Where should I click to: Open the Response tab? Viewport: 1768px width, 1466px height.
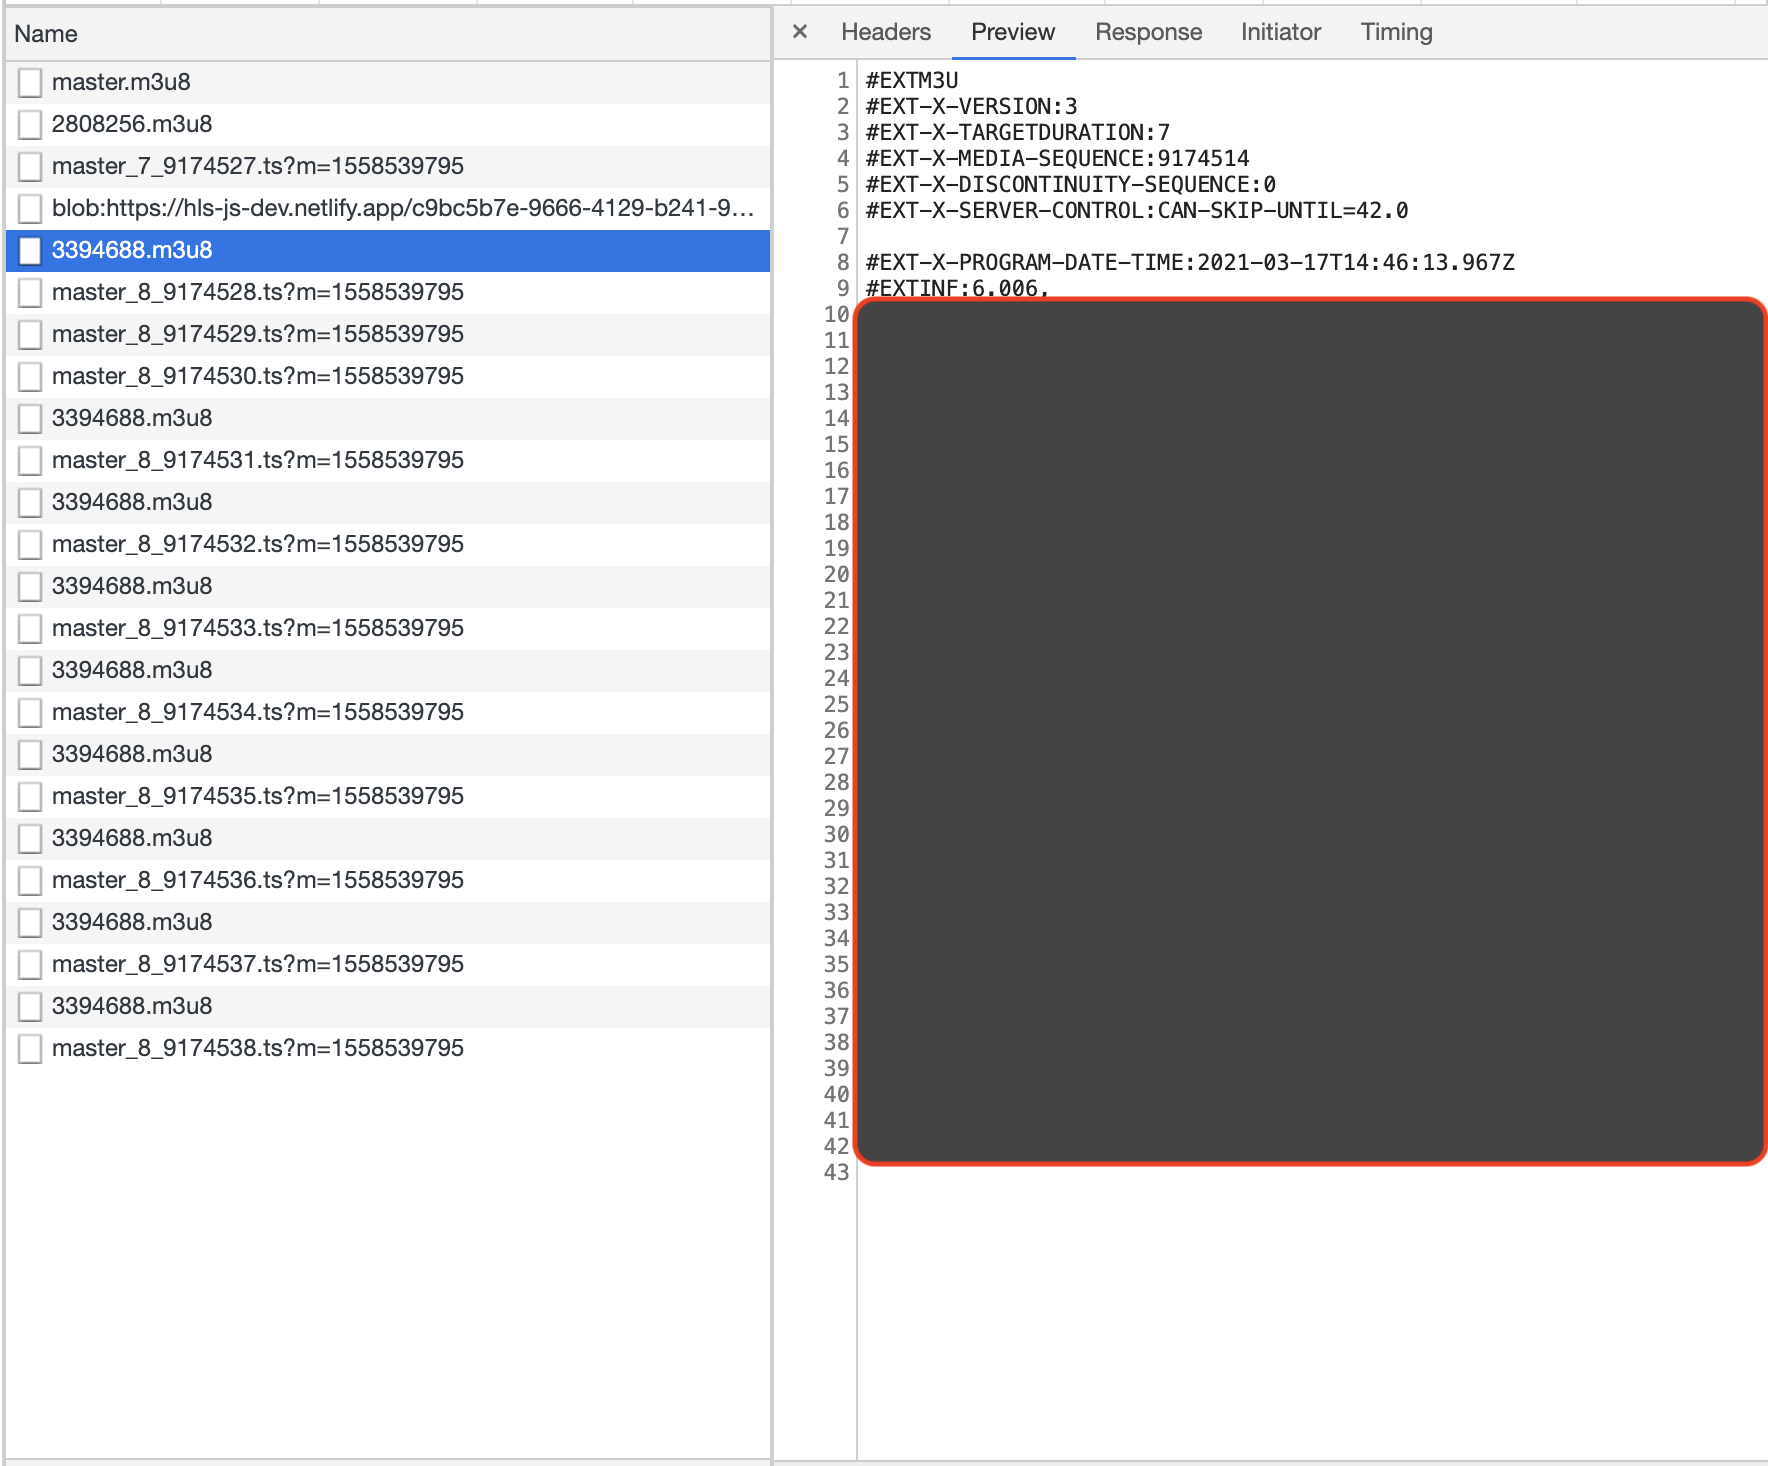click(x=1147, y=31)
